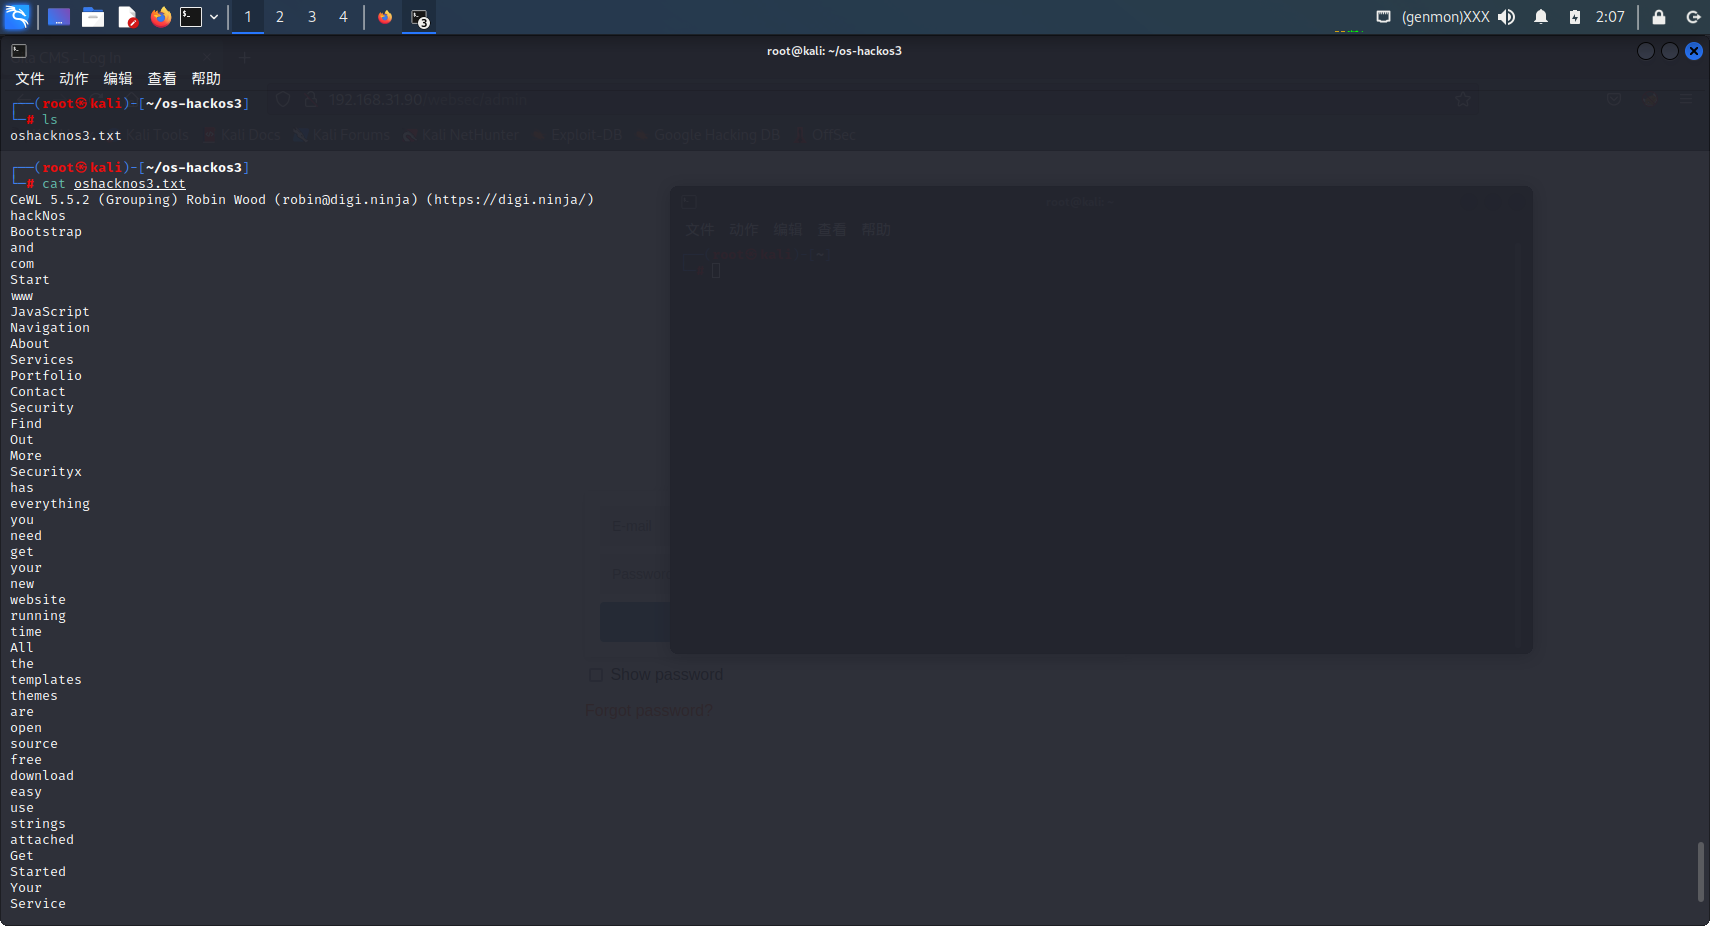
Task: Close the terminal window with blue X
Action: coord(1694,51)
